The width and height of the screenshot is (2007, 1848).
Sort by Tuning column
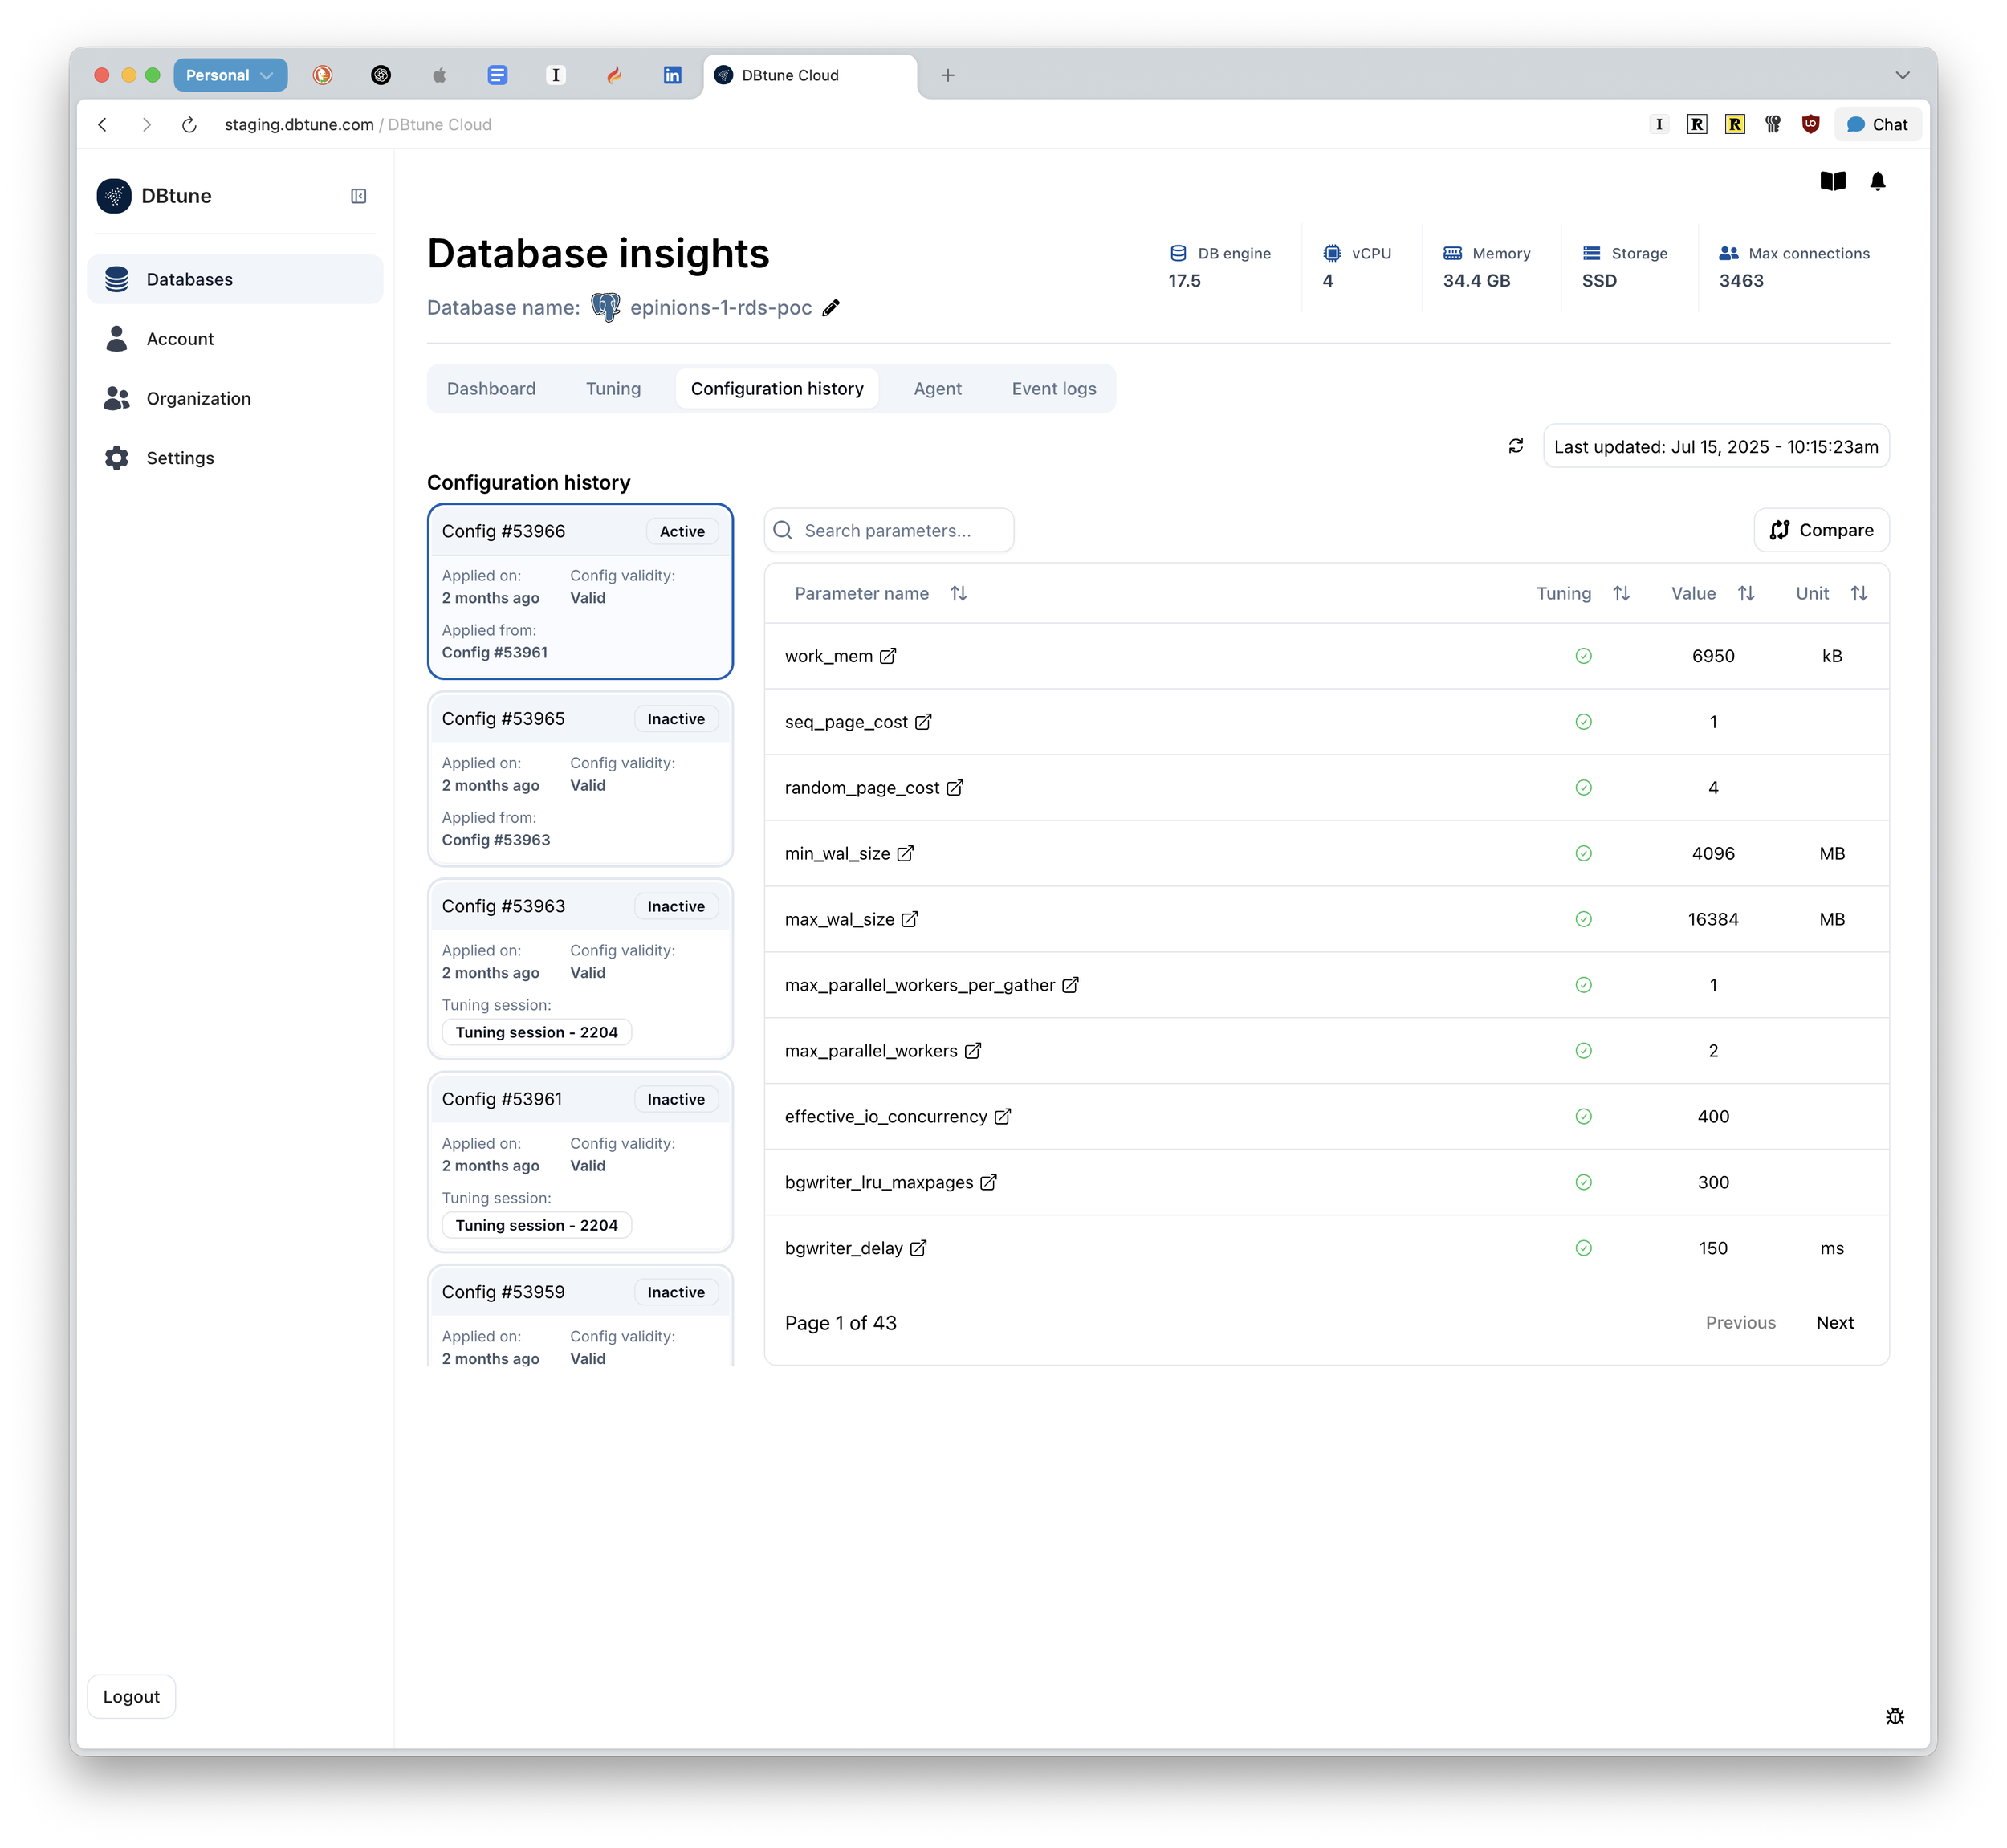1621,593
